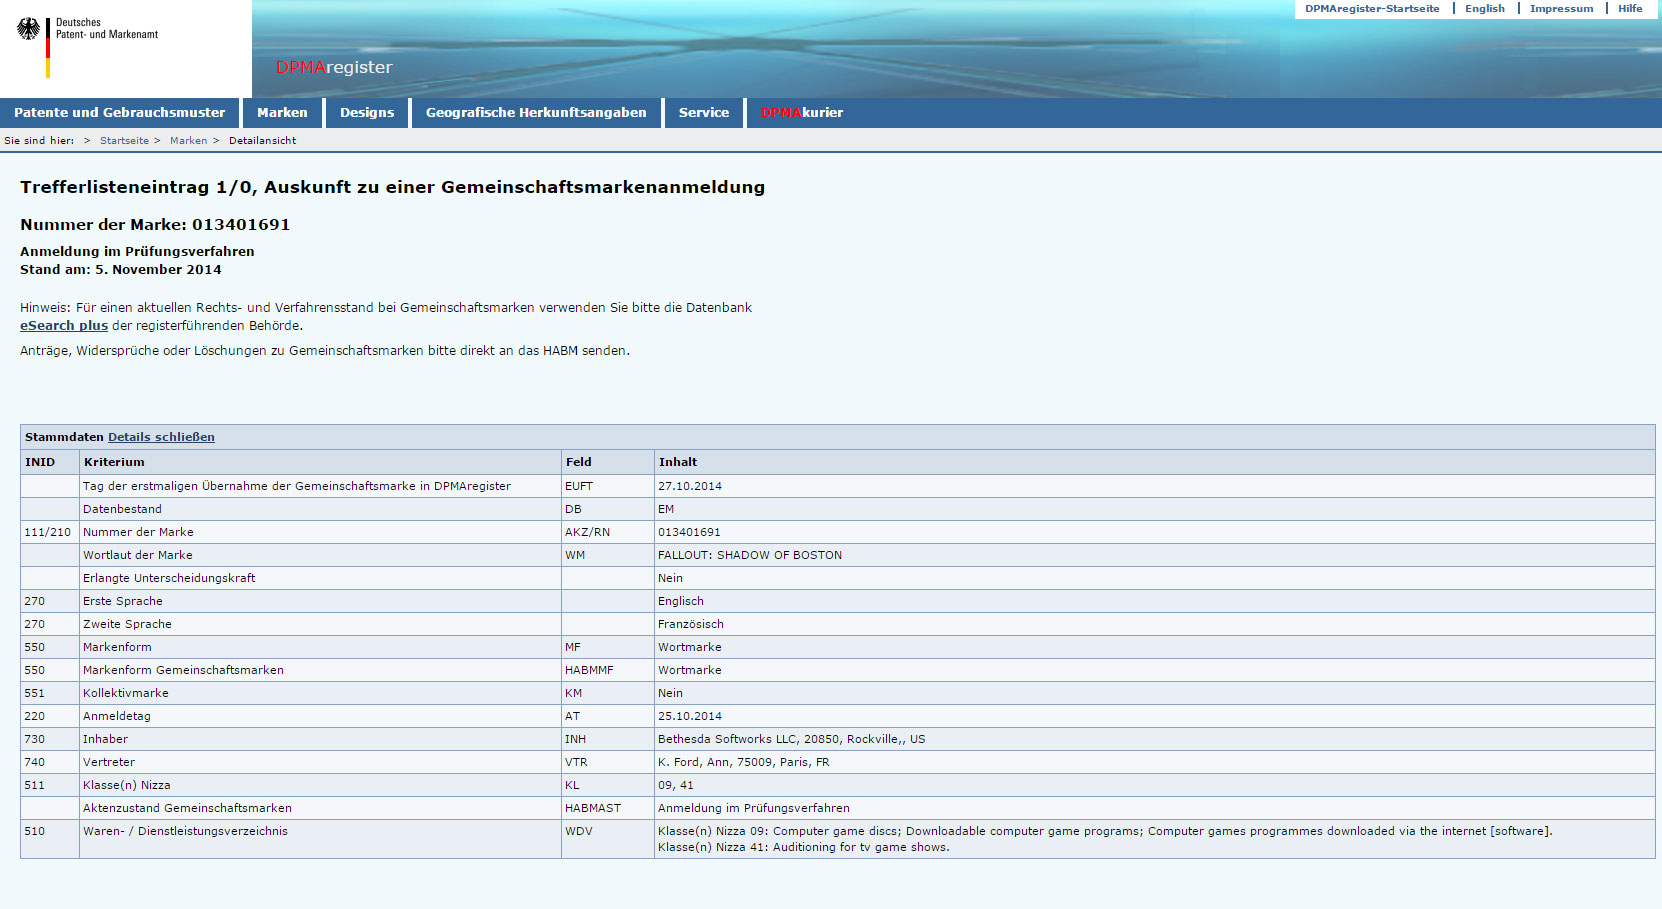Click the Nummer der Marke heading
1662x909 pixels.
click(x=155, y=225)
